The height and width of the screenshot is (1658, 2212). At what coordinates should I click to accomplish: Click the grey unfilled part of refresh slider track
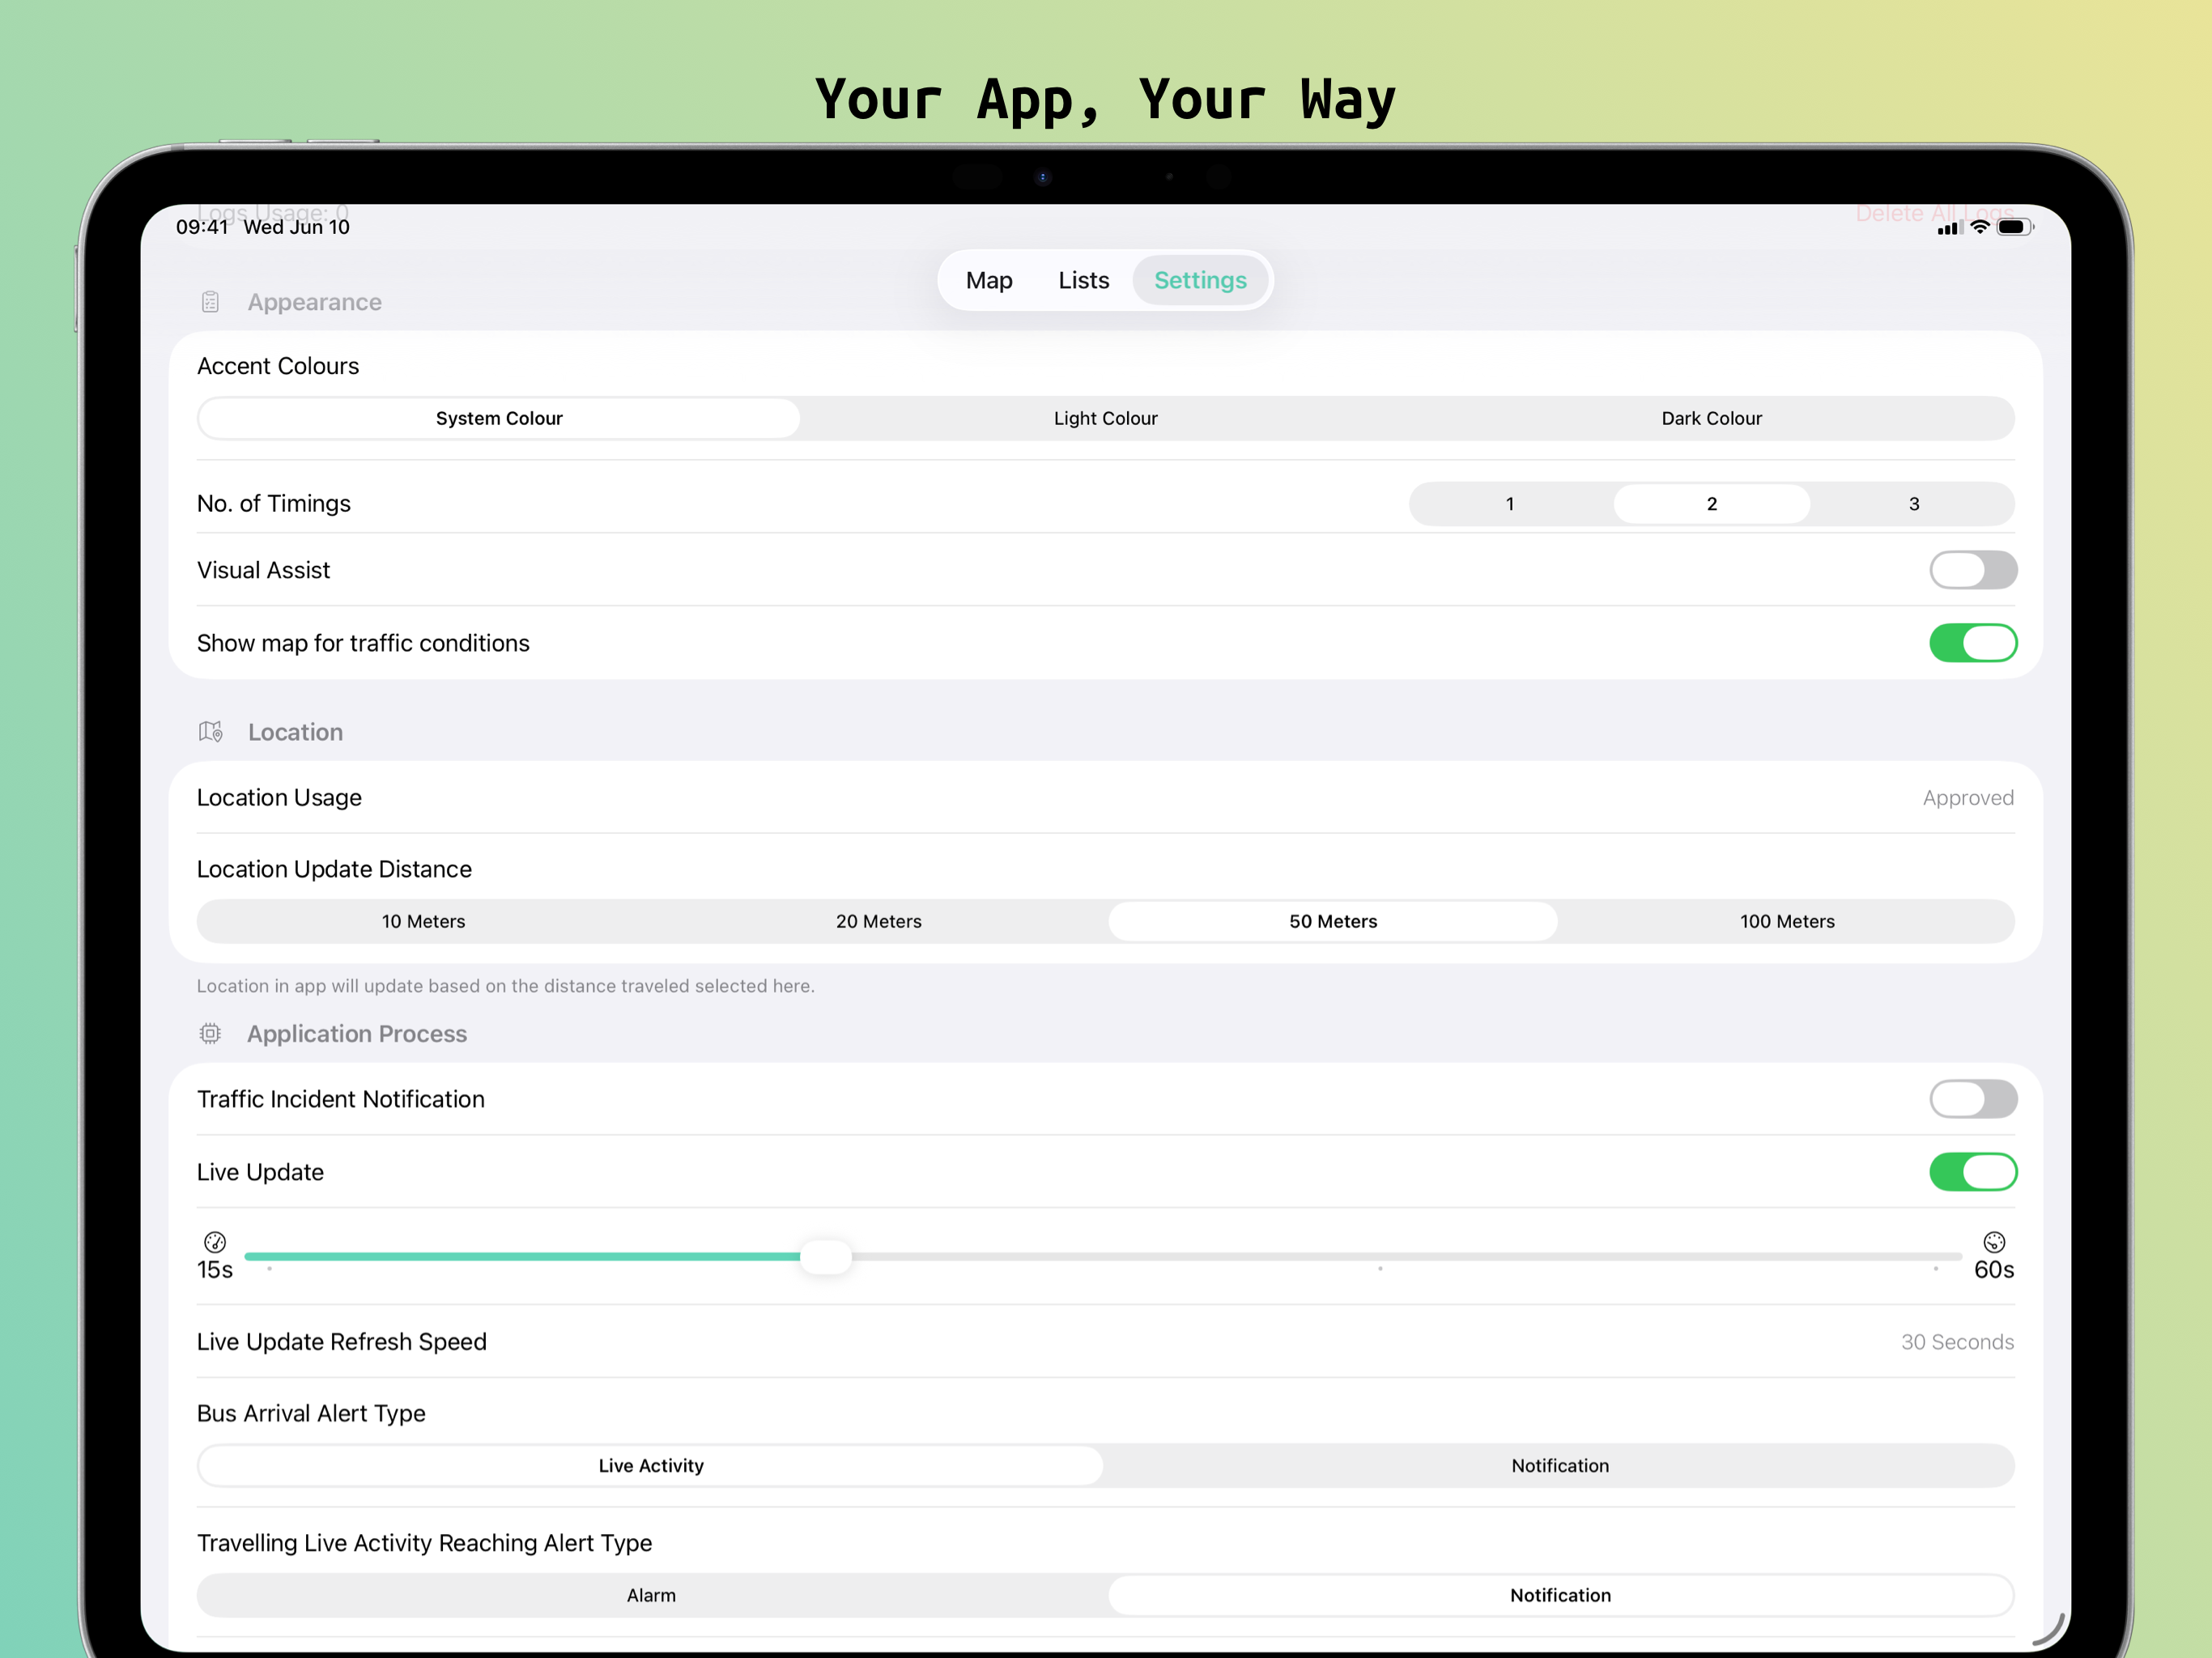1407,1256
